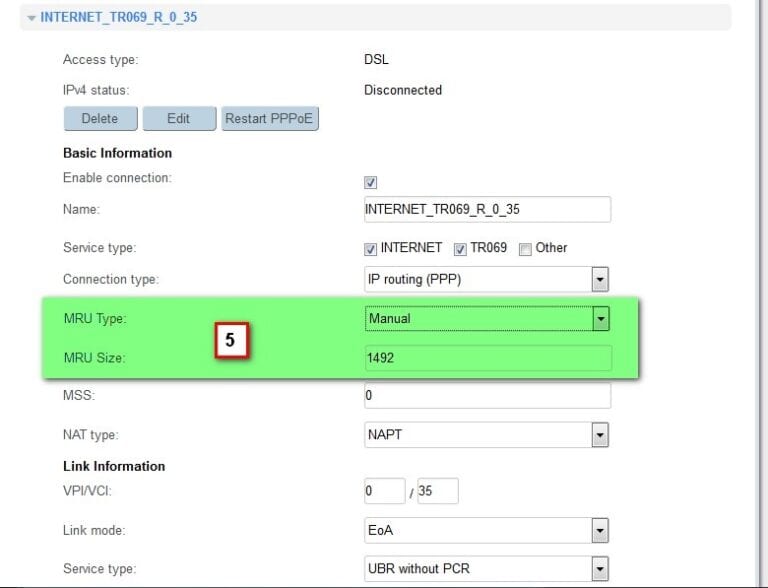Expand the NAT type dropdown
Viewport: 768px width, 588px height.
[x=487, y=435]
